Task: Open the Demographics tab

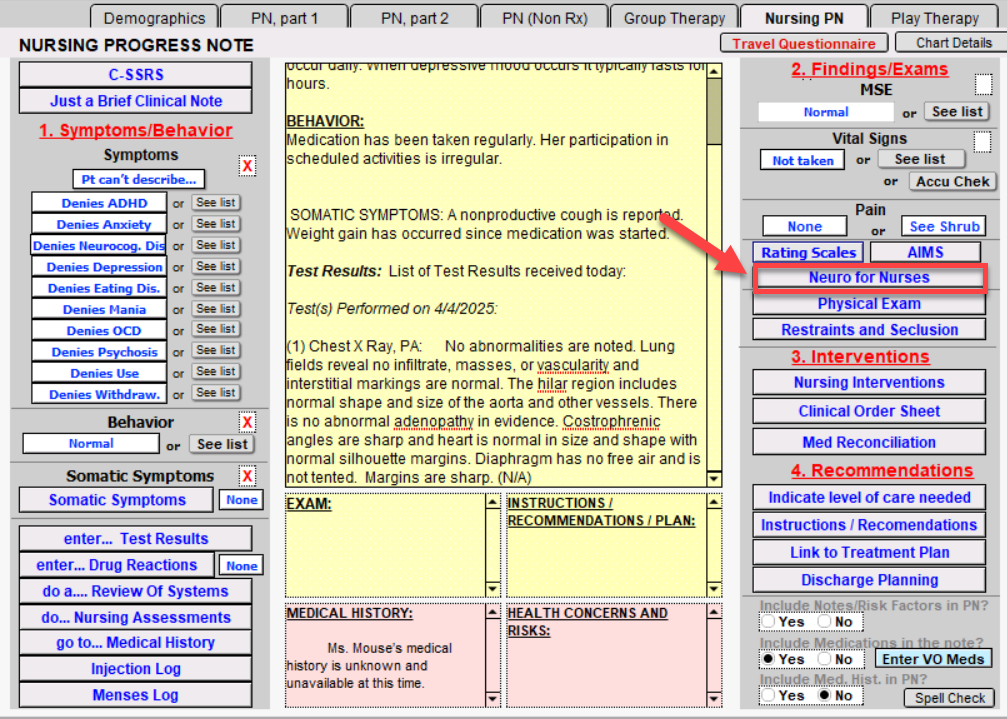Action: point(154,18)
